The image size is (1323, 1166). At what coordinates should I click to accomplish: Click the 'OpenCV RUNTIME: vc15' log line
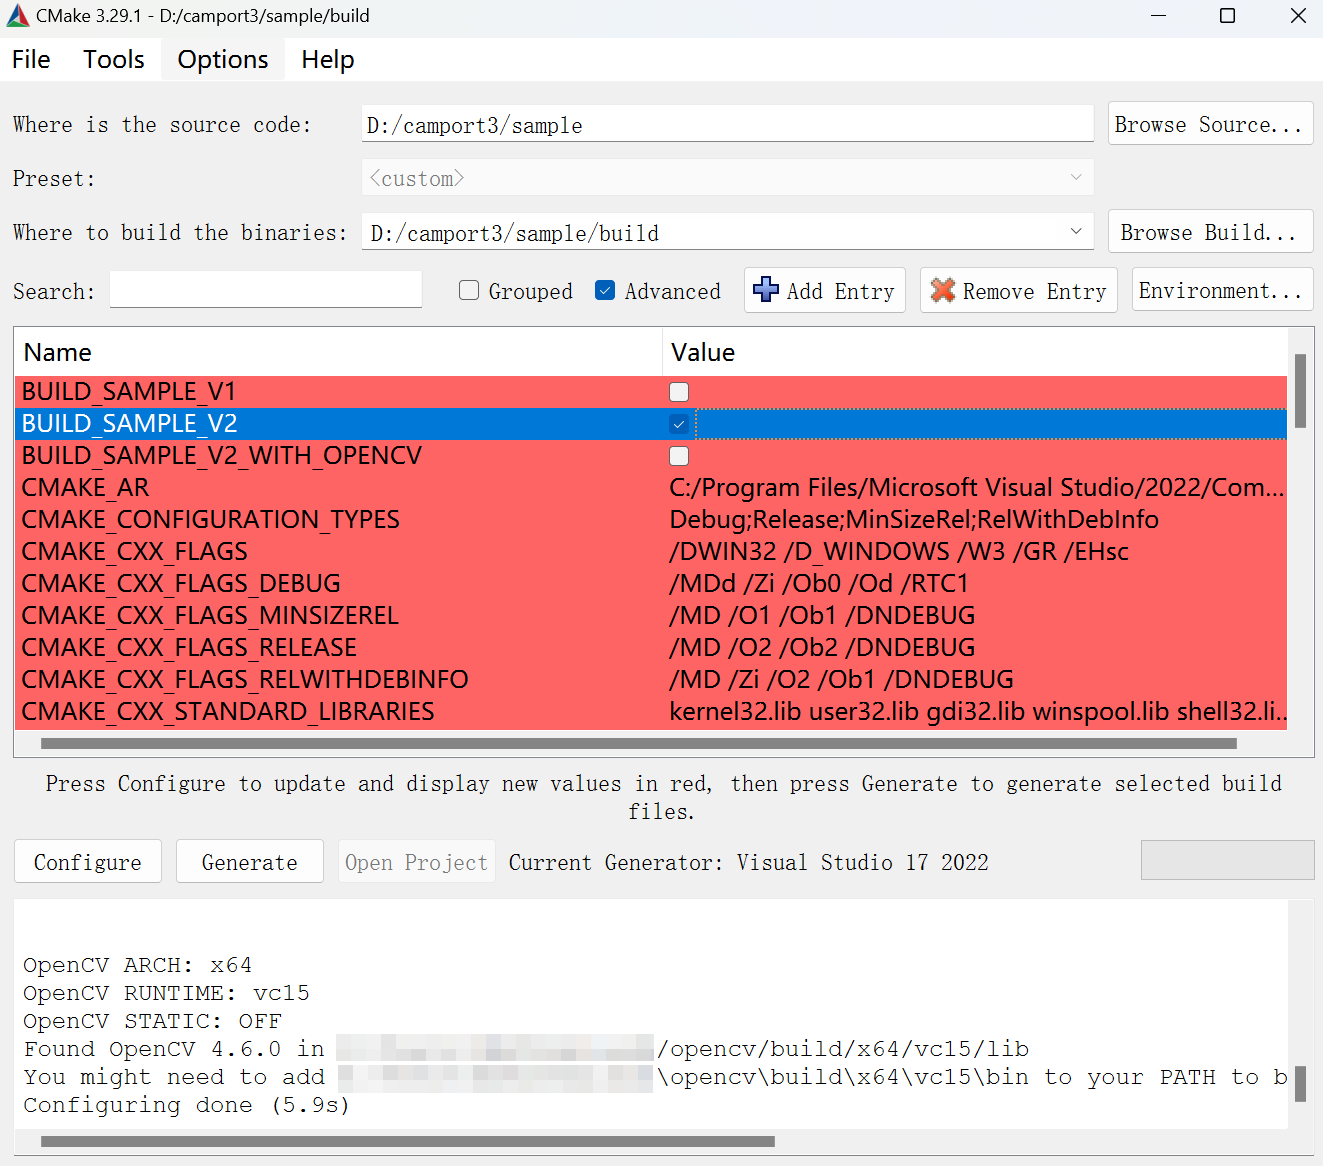[x=167, y=993]
